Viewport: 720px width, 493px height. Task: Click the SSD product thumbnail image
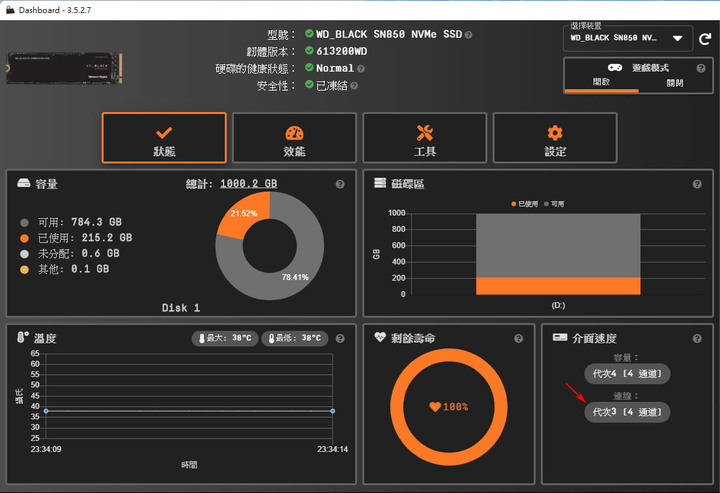tap(64, 68)
